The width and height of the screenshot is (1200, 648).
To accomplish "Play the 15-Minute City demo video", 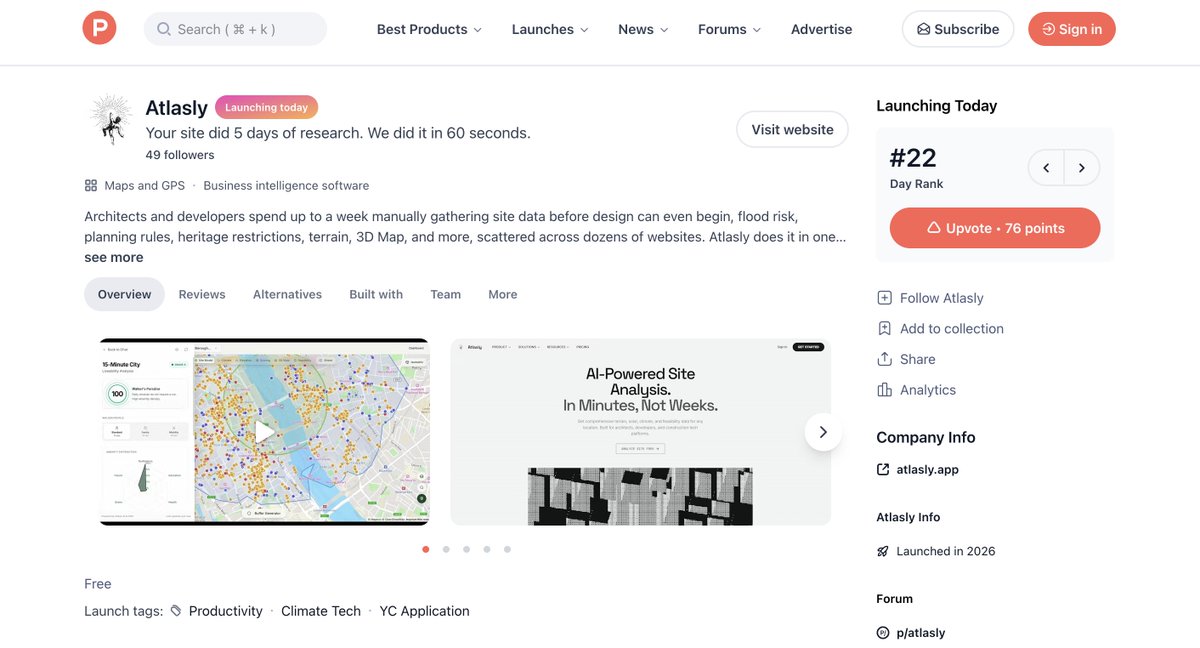I will pyautogui.click(x=264, y=432).
